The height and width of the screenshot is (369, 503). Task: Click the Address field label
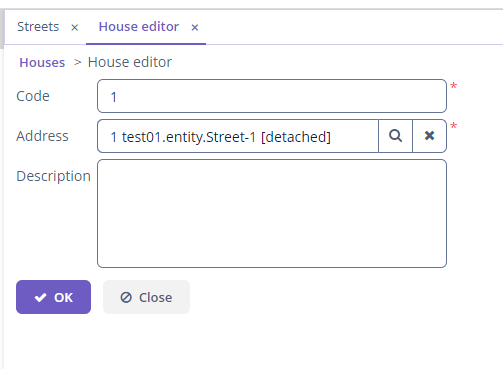[x=42, y=136]
